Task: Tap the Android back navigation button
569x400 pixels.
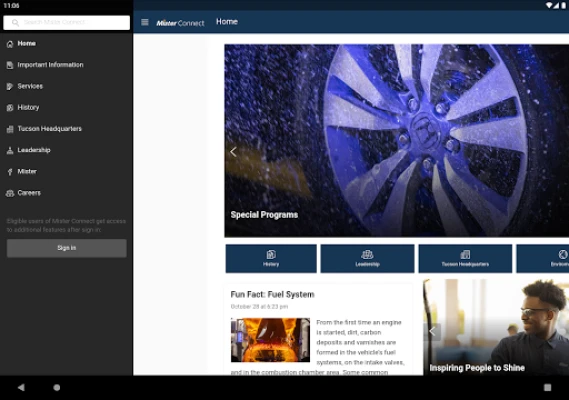Action: (21, 388)
